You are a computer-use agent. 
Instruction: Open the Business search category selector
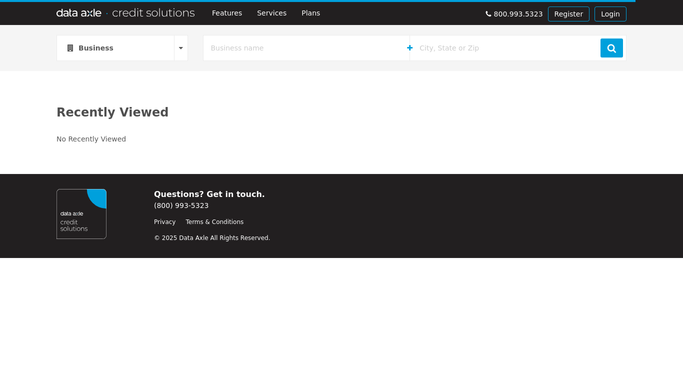click(115, 48)
